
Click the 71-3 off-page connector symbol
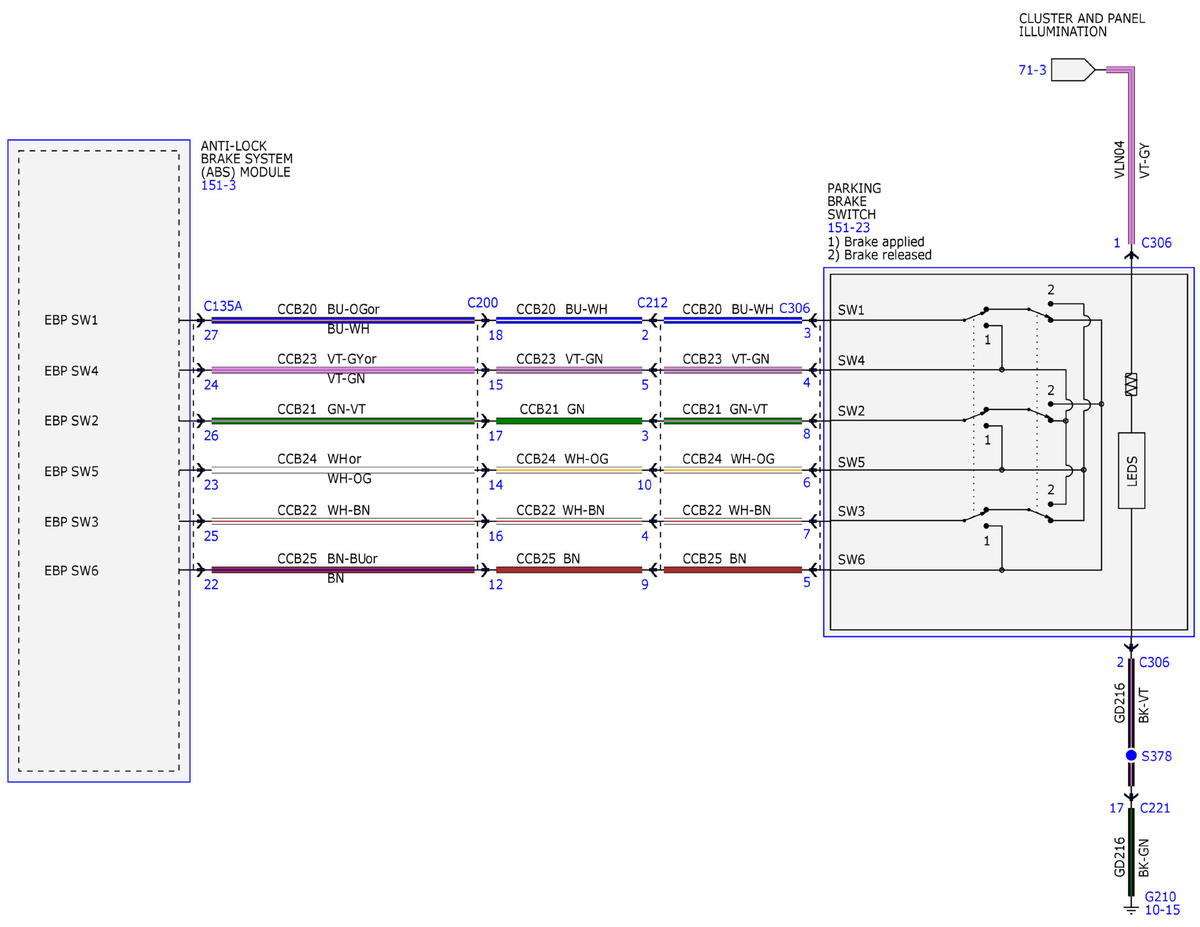[x=1074, y=69]
